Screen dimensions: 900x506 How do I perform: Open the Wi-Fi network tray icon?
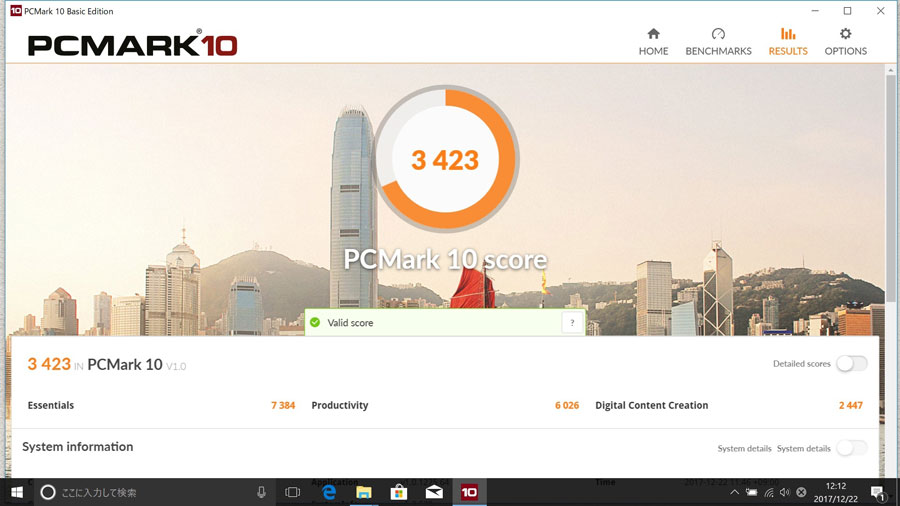coord(769,492)
